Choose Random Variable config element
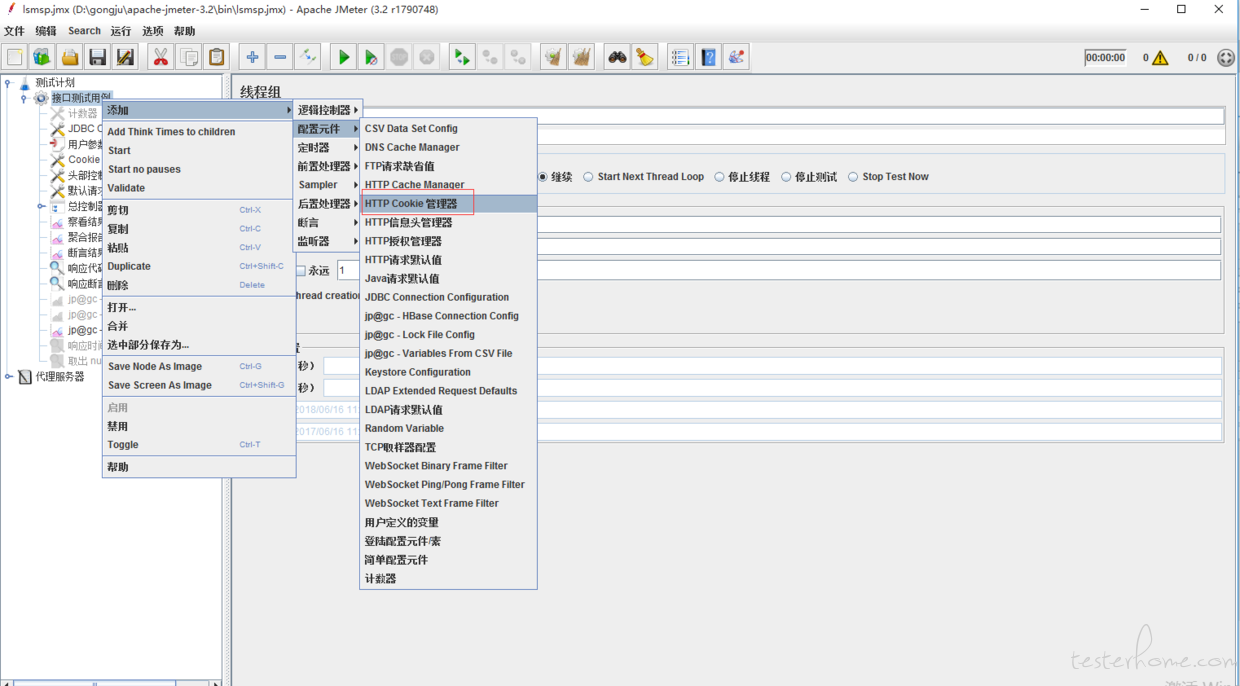Viewport: 1240px width, 686px height. tap(448, 429)
